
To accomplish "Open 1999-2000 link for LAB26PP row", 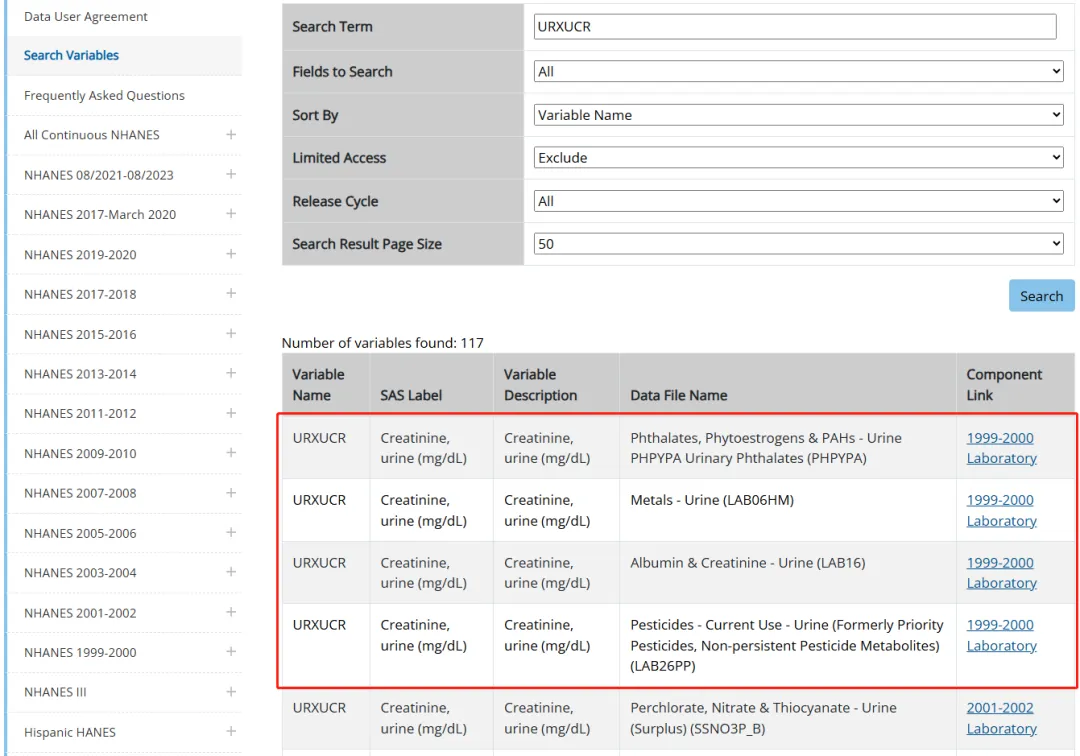I will pos(999,624).
